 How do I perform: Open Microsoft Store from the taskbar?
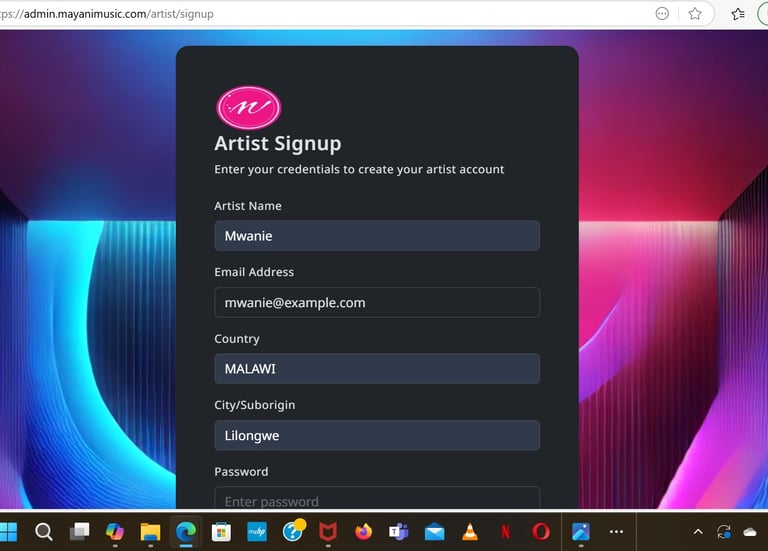click(x=221, y=531)
